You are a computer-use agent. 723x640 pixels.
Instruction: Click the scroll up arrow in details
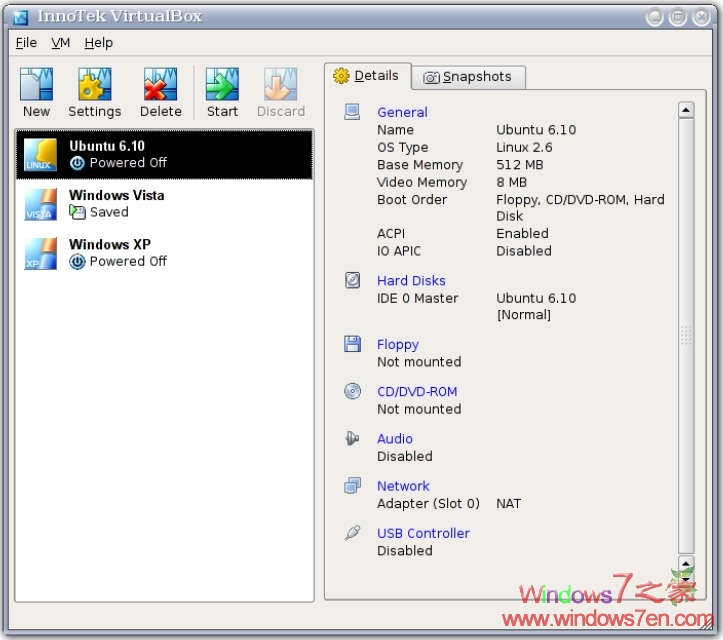coord(686,110)
